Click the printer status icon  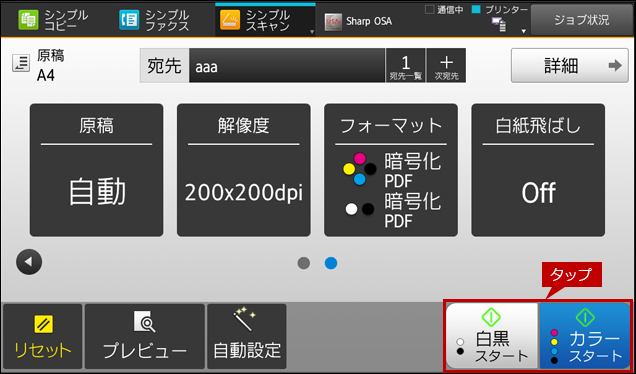click(x=498, y=25)
